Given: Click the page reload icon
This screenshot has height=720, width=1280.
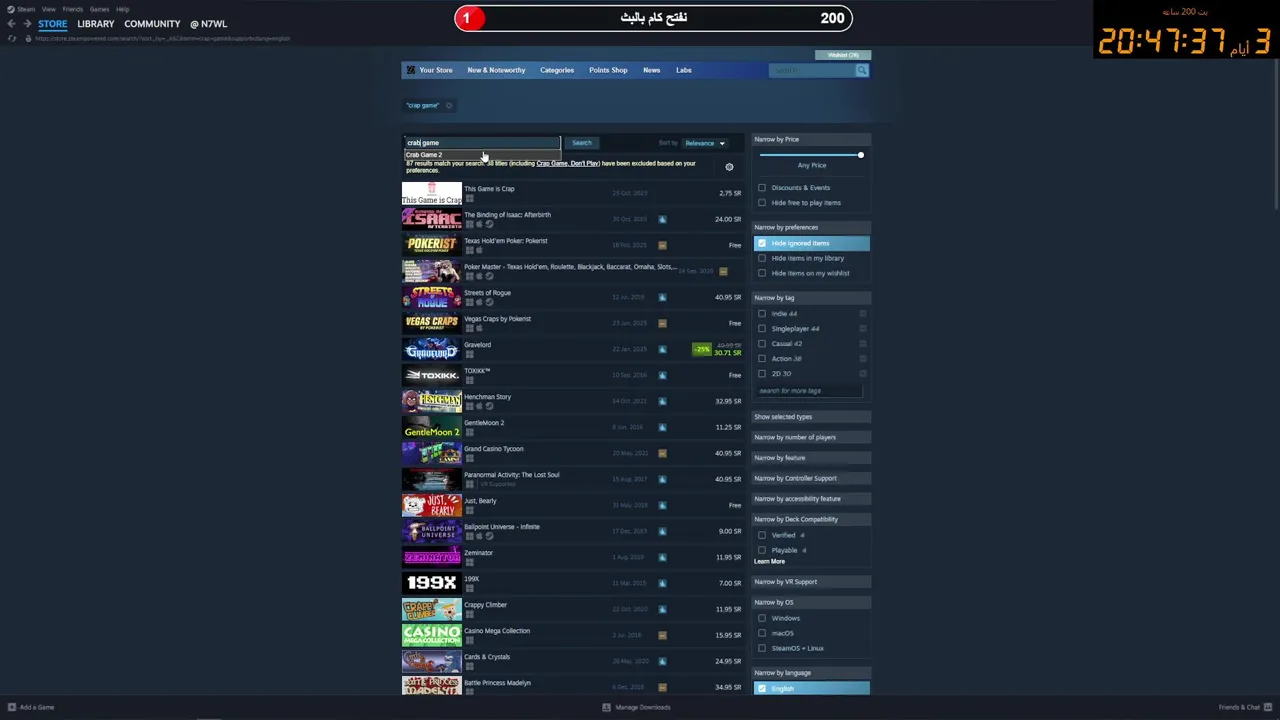Looking at the screenshot, I should click(12, 38).
